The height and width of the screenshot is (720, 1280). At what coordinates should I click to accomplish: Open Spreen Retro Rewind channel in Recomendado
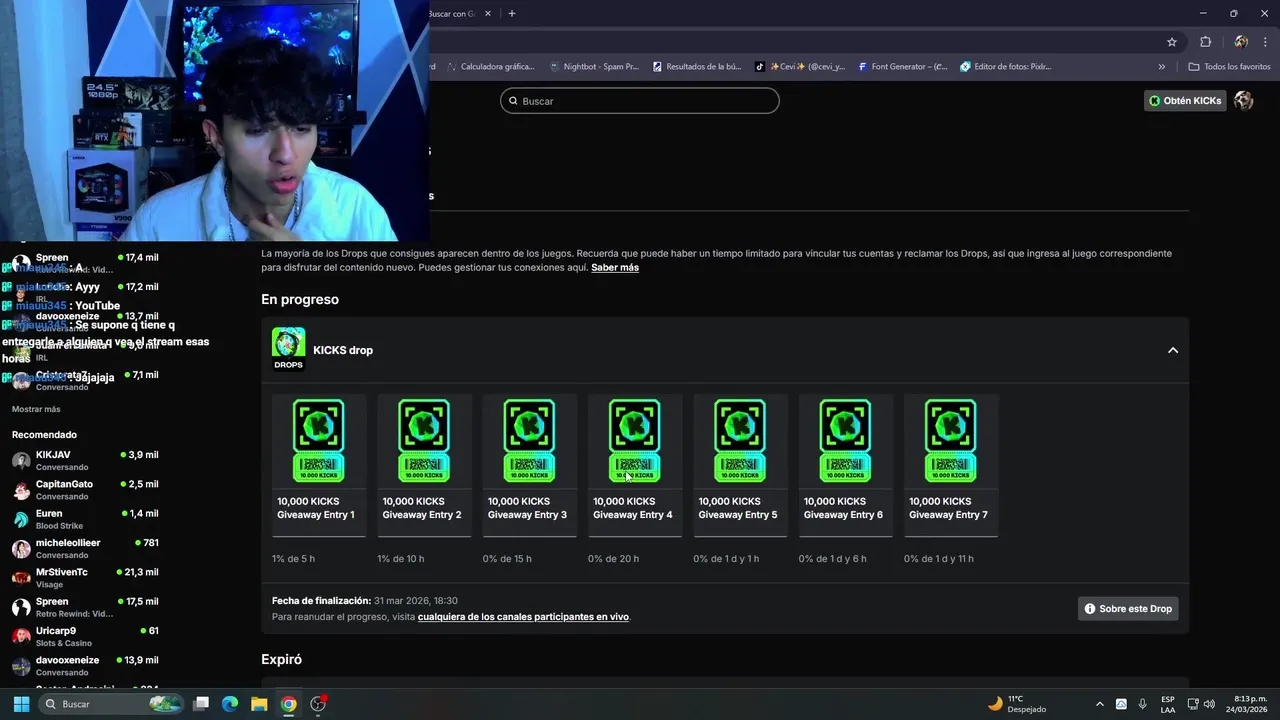[x=85, y=607]
